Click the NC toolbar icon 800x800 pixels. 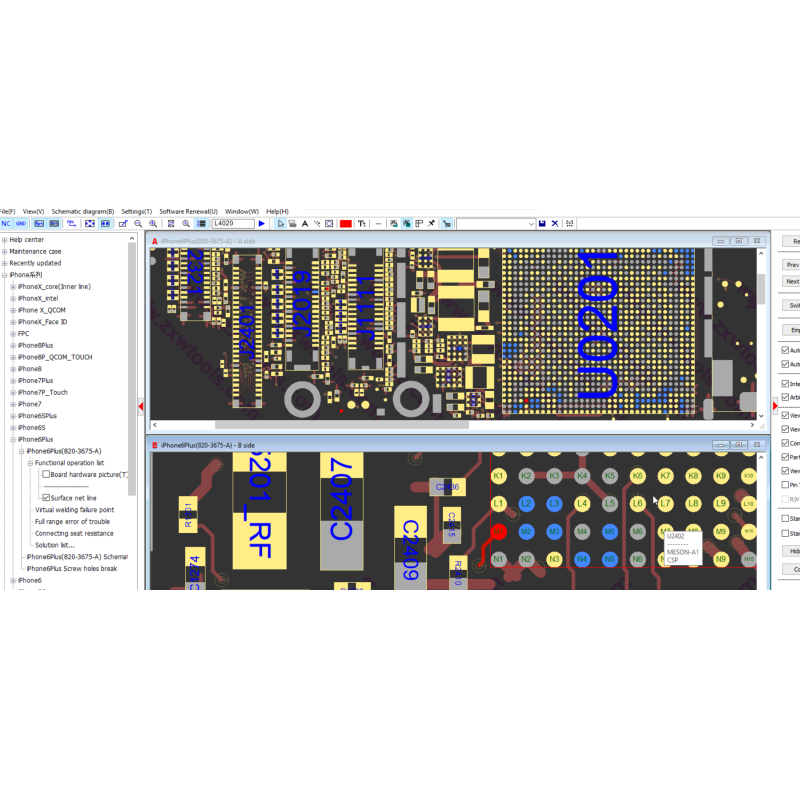click(6, 224)
